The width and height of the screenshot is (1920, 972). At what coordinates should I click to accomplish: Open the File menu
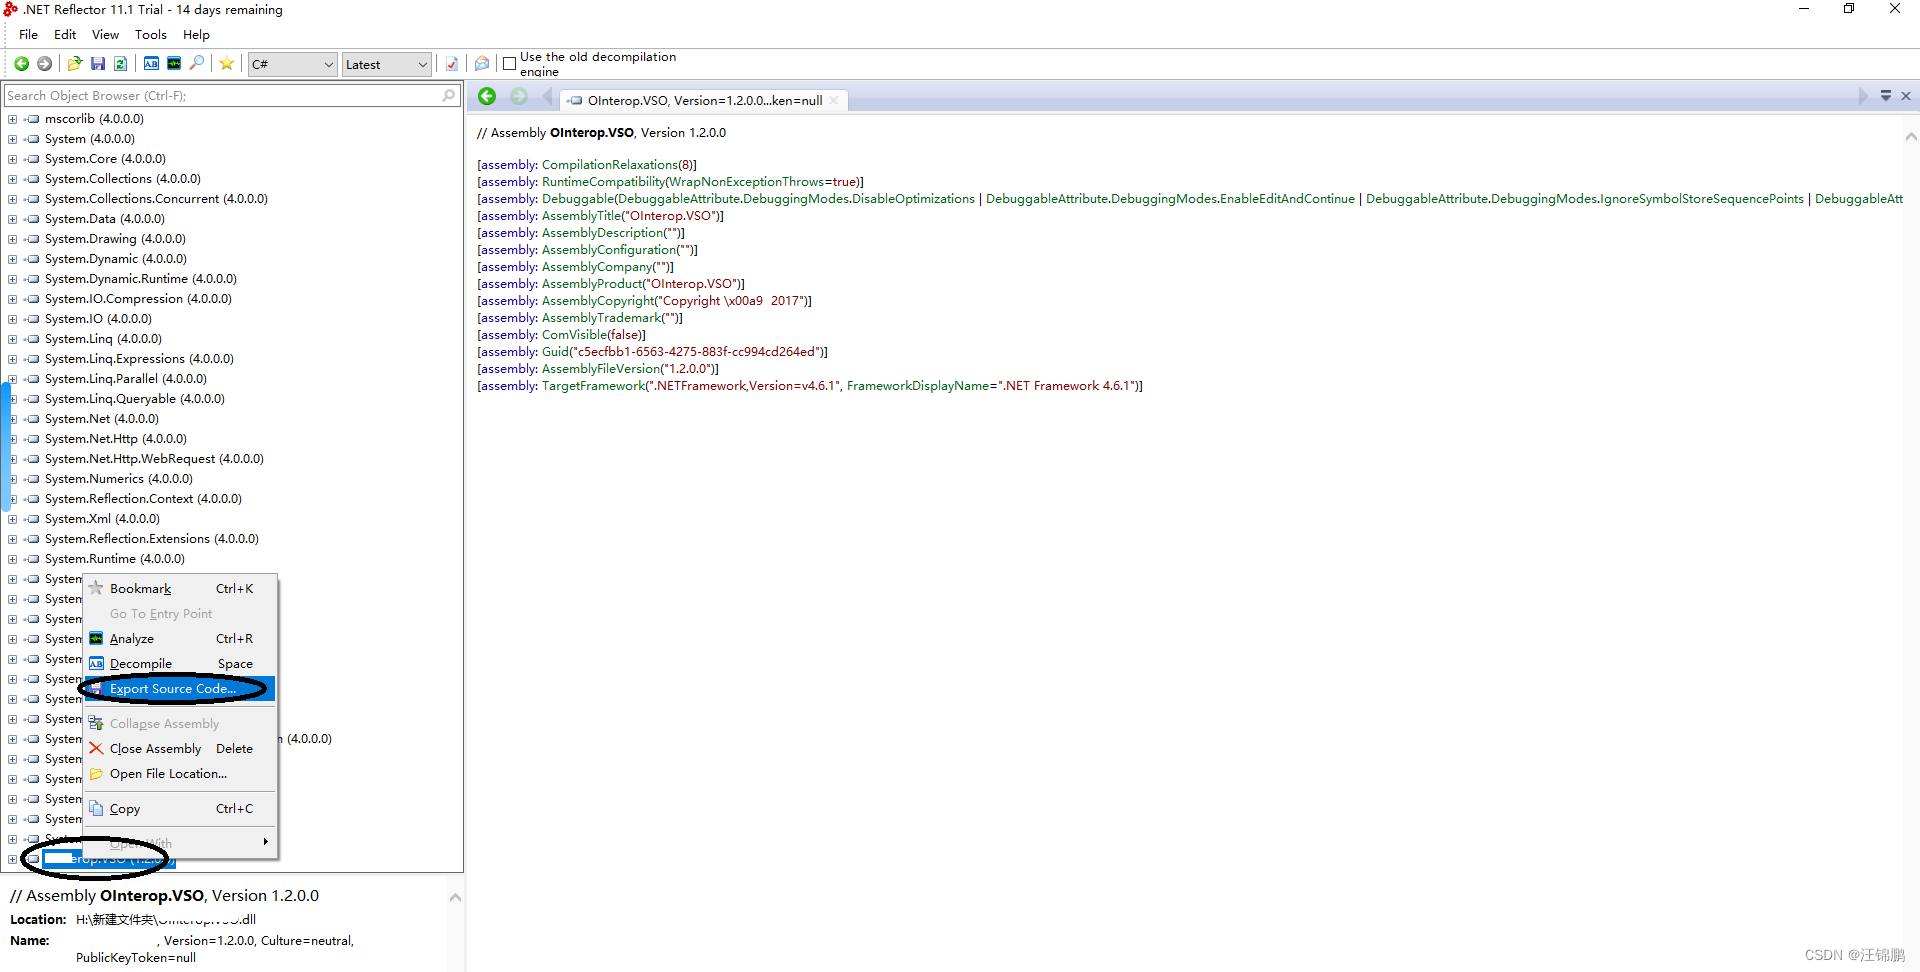click(x=28, y=34)
